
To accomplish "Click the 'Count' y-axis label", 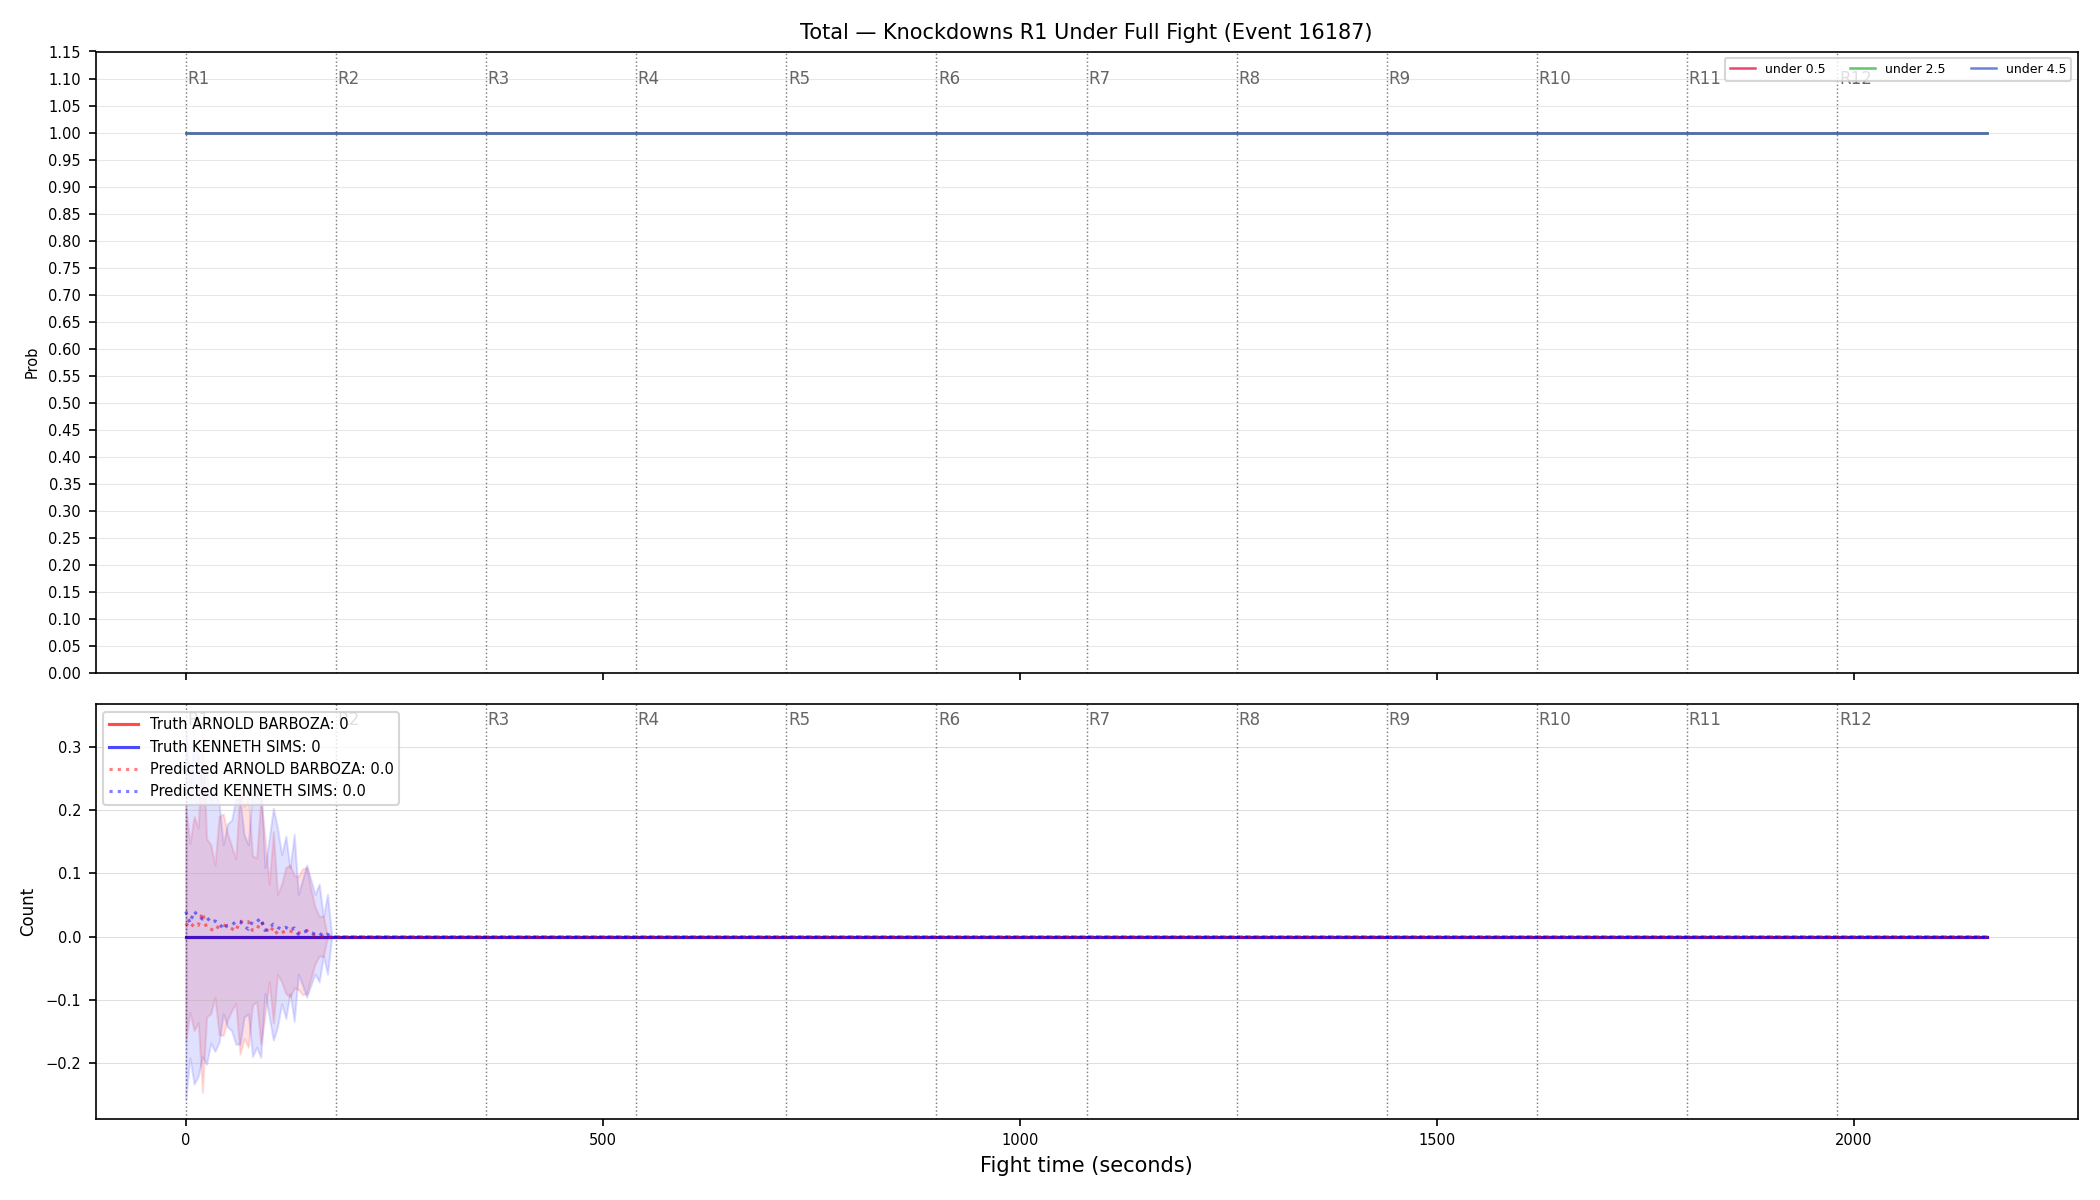I will [27, 912].
